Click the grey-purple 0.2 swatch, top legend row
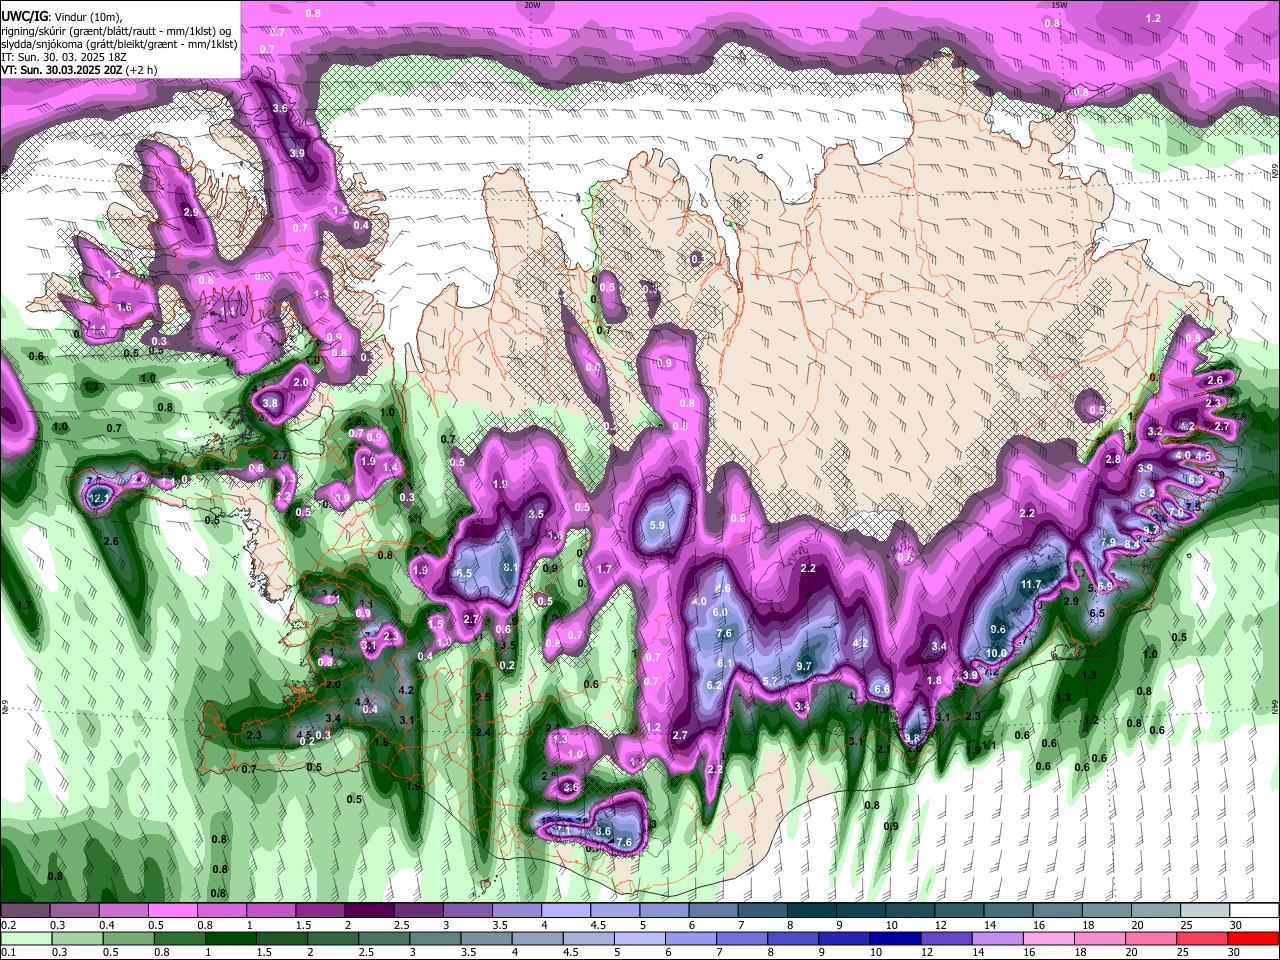The width and height of the screenshot is (1280, 960). (x=25, y=911)
